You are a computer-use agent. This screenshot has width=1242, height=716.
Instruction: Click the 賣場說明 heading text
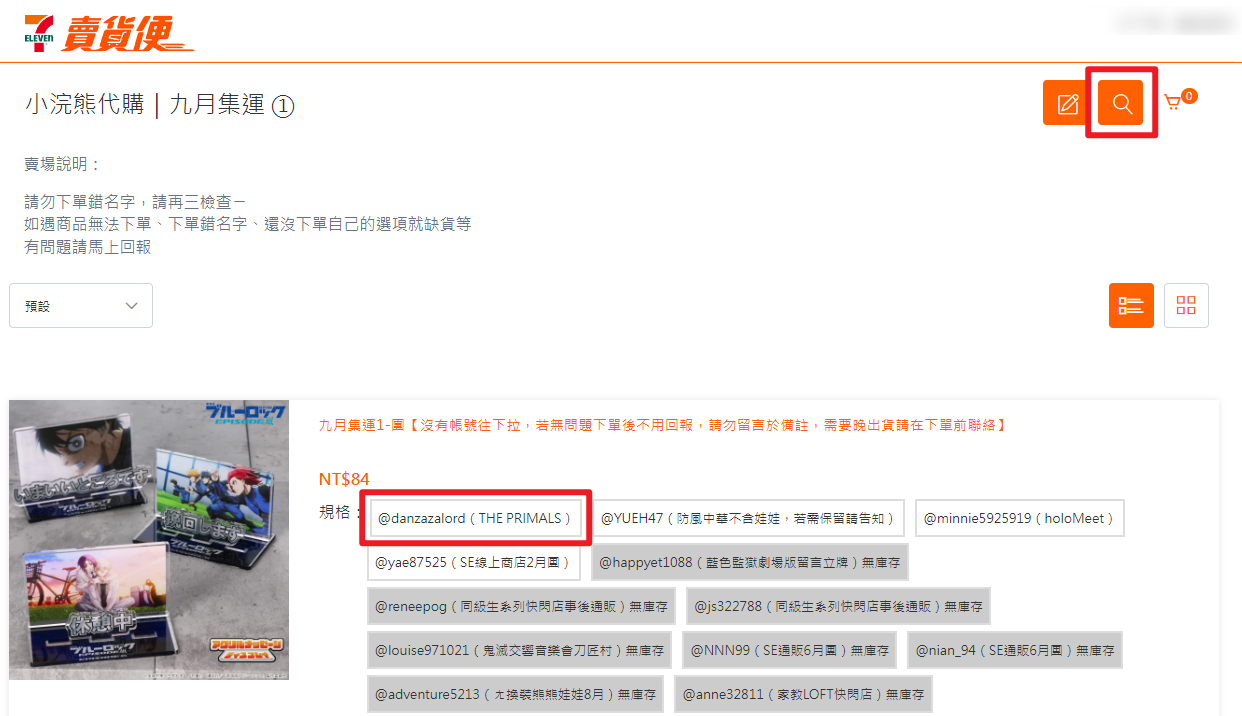coord(62,164)
